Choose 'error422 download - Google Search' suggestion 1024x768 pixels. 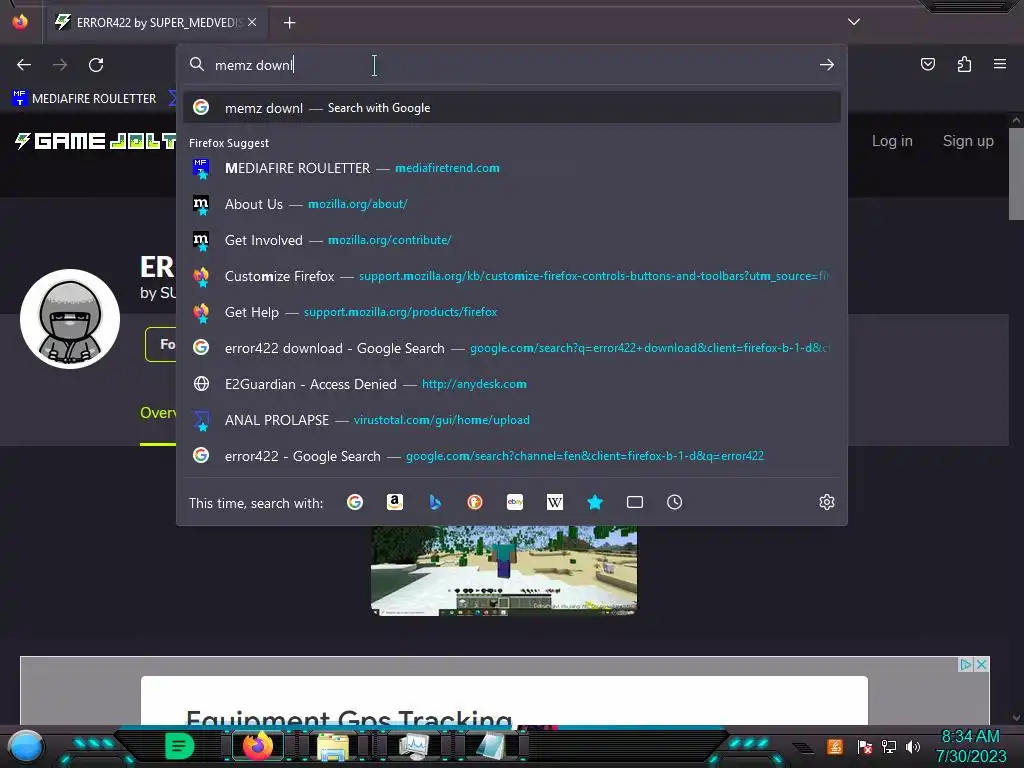click(x=512, y=347)
